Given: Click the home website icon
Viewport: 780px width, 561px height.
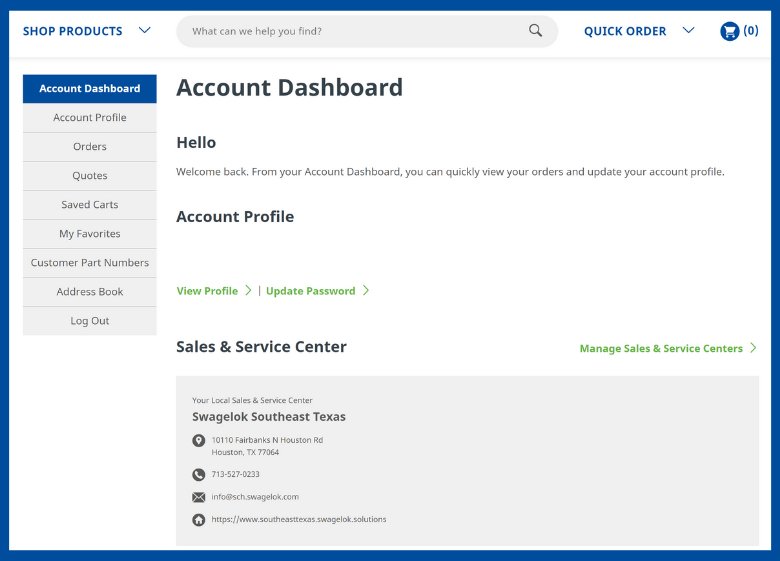Looking at the screenshot, I should pos(199,520).
